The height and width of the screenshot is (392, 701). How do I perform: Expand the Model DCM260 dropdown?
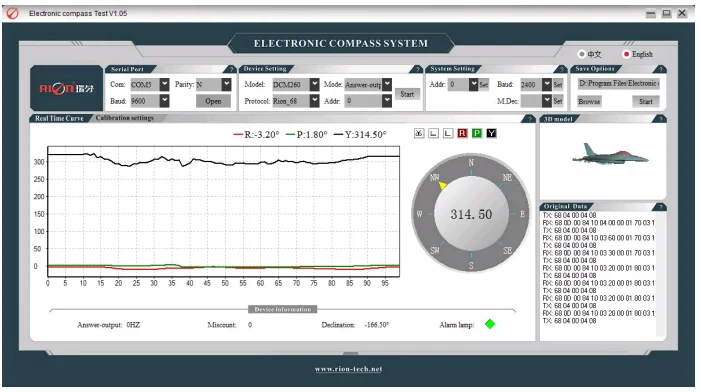click(x=315, y=84)
